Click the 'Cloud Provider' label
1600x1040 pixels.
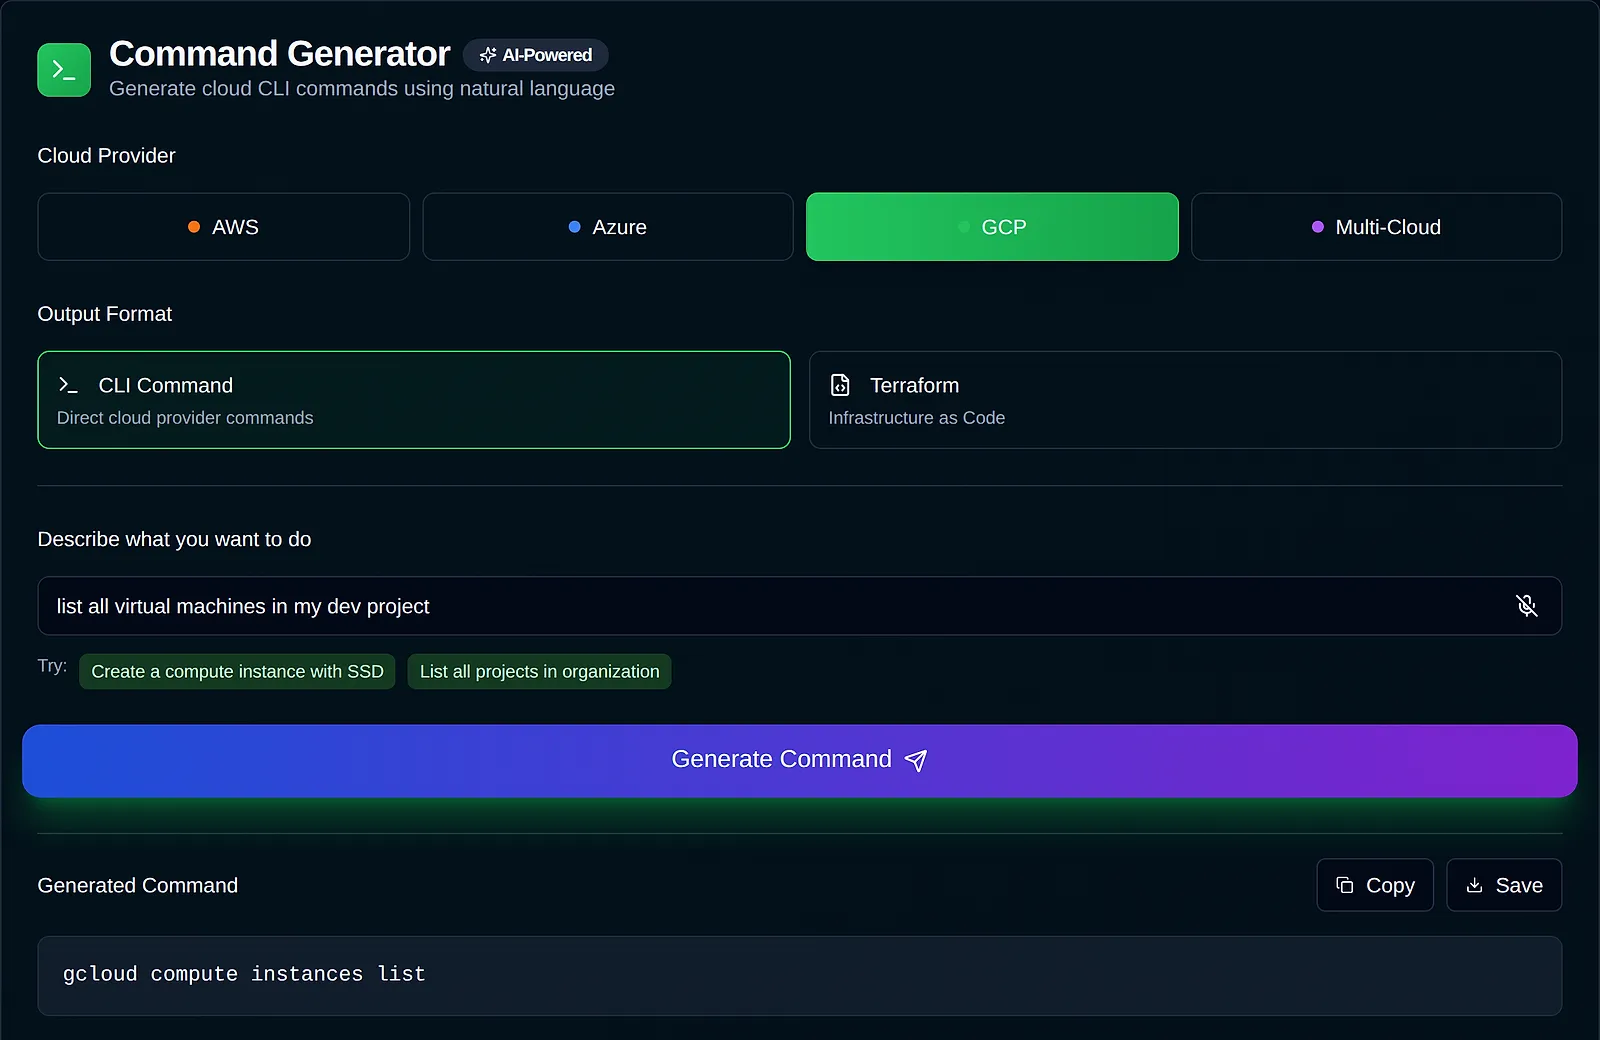(x=106, y=156)
